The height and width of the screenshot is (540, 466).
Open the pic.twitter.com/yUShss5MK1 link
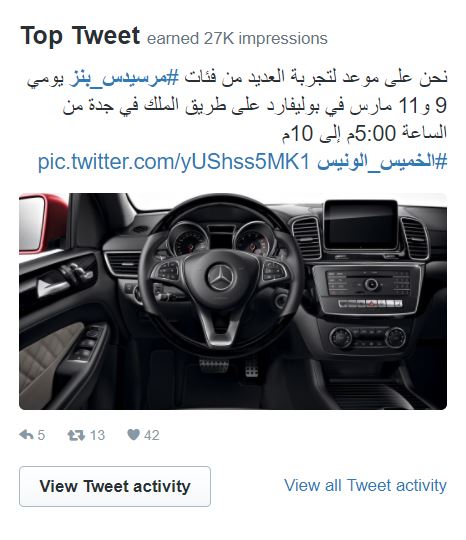[174, 162]
